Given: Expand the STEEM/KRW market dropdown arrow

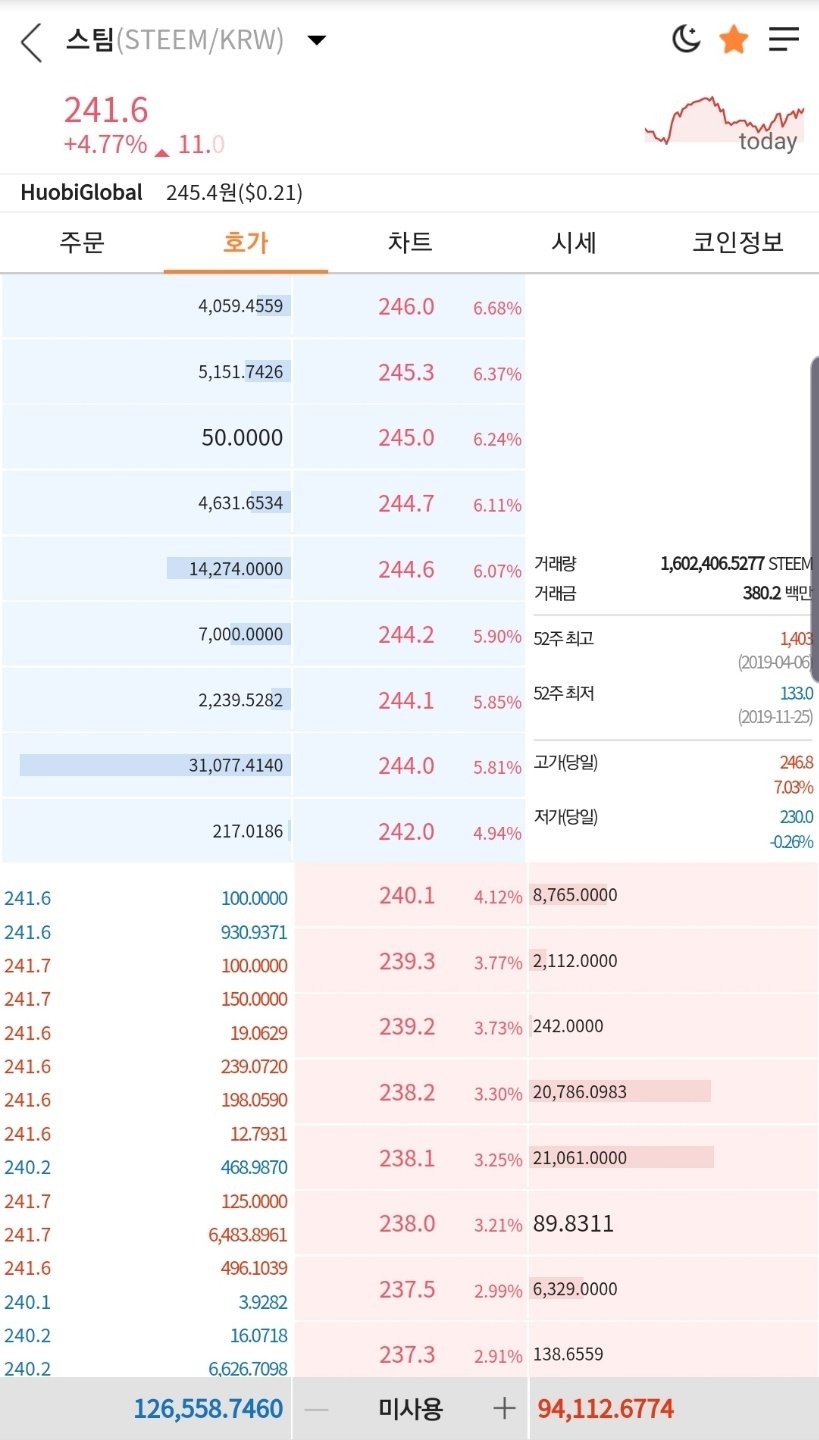Looking at the screenshot, I should point(317,41).
